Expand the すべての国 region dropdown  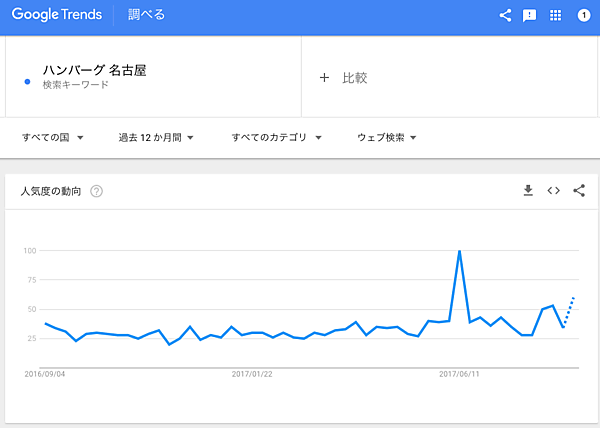(x=52, y=137)
